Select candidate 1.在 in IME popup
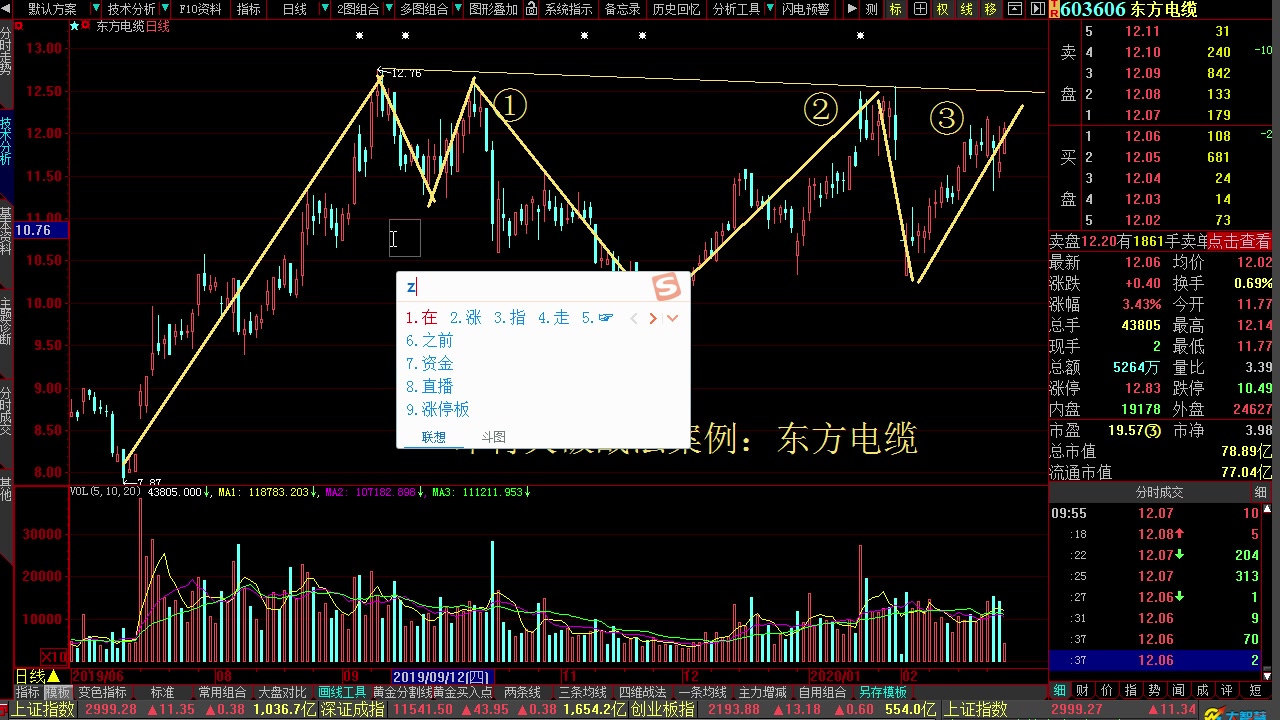 click(421, 317)
